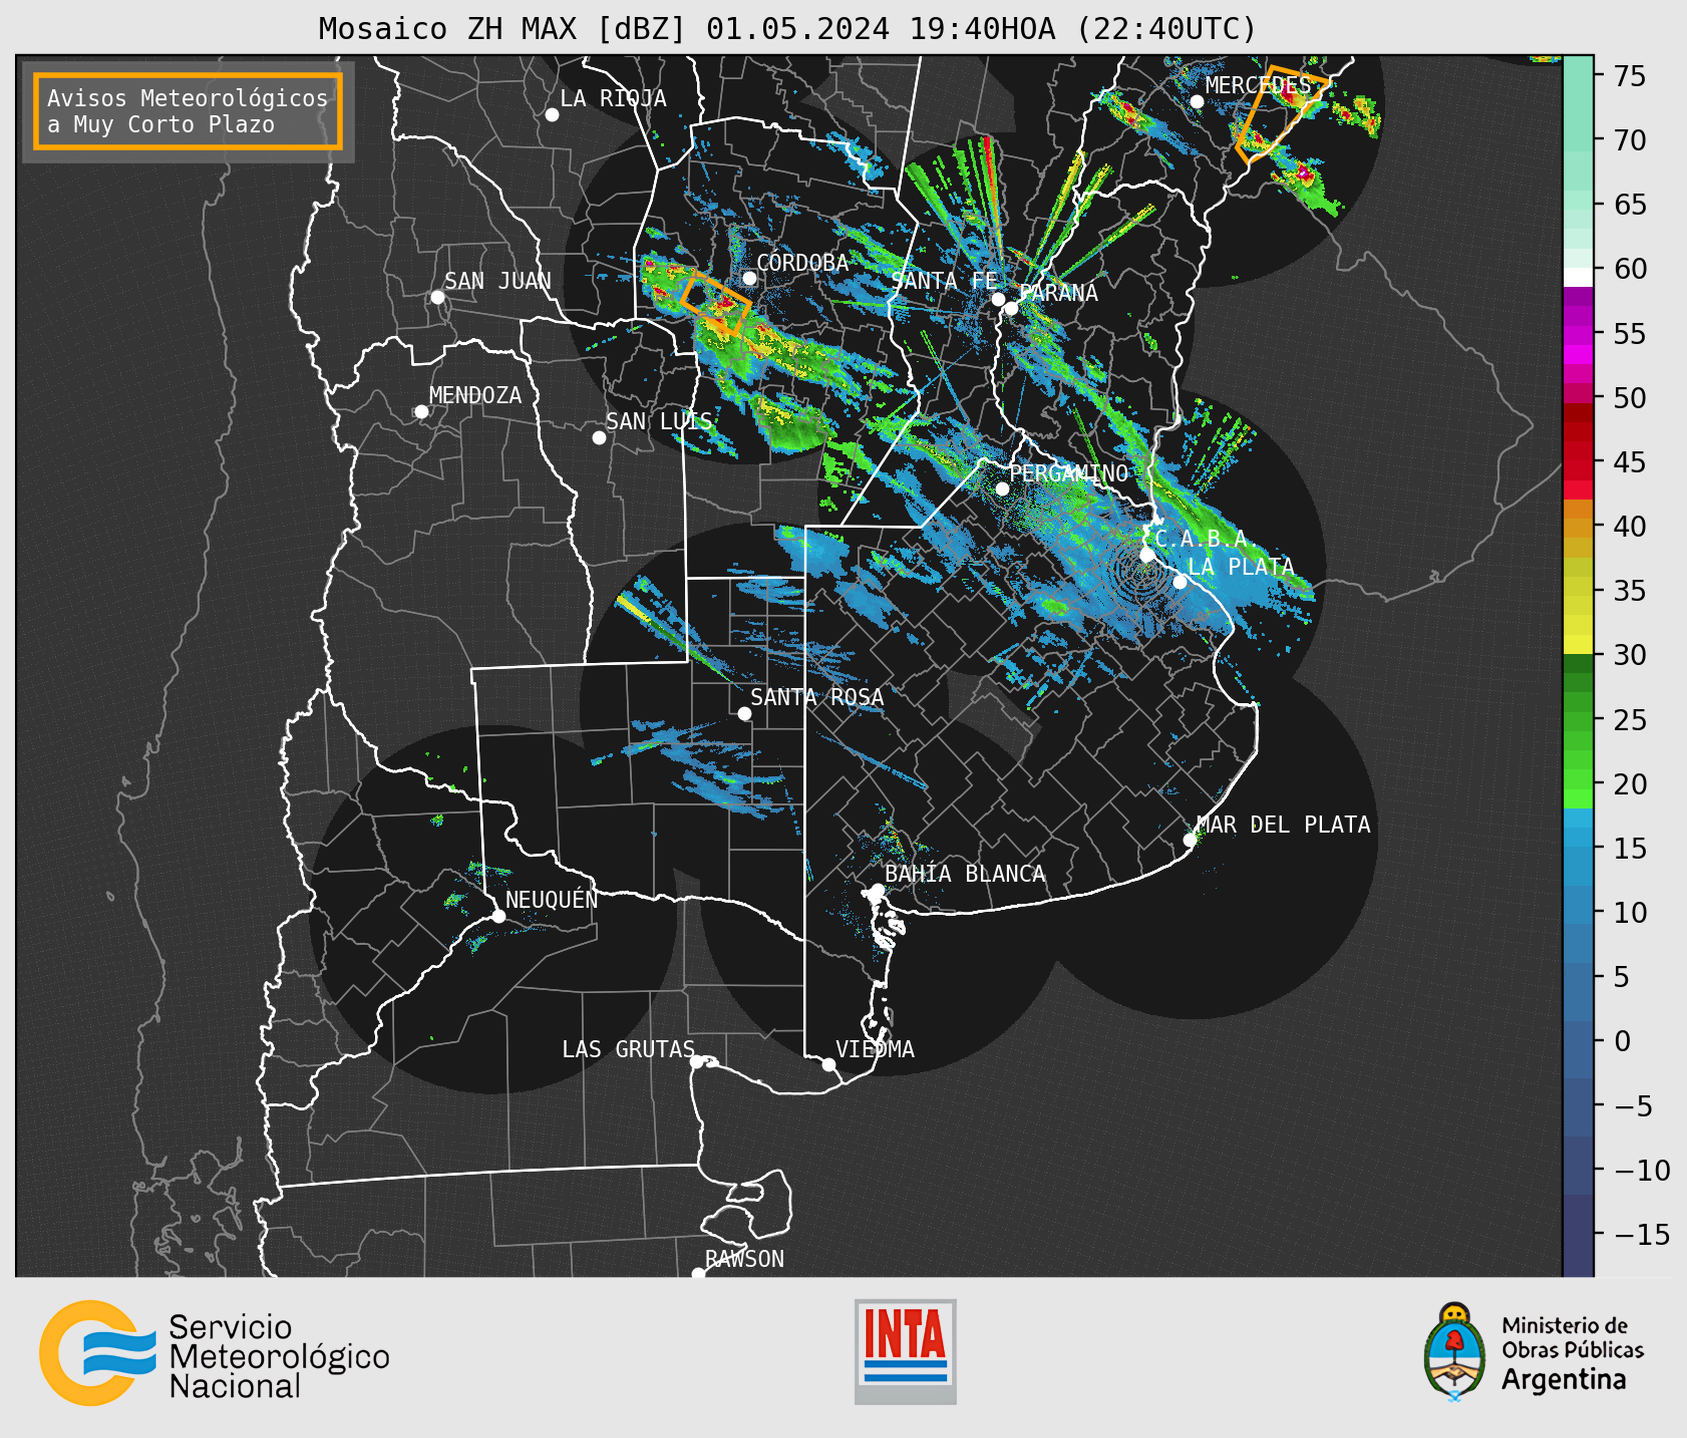Click the white city dot for Neuquén

[498, 916]
